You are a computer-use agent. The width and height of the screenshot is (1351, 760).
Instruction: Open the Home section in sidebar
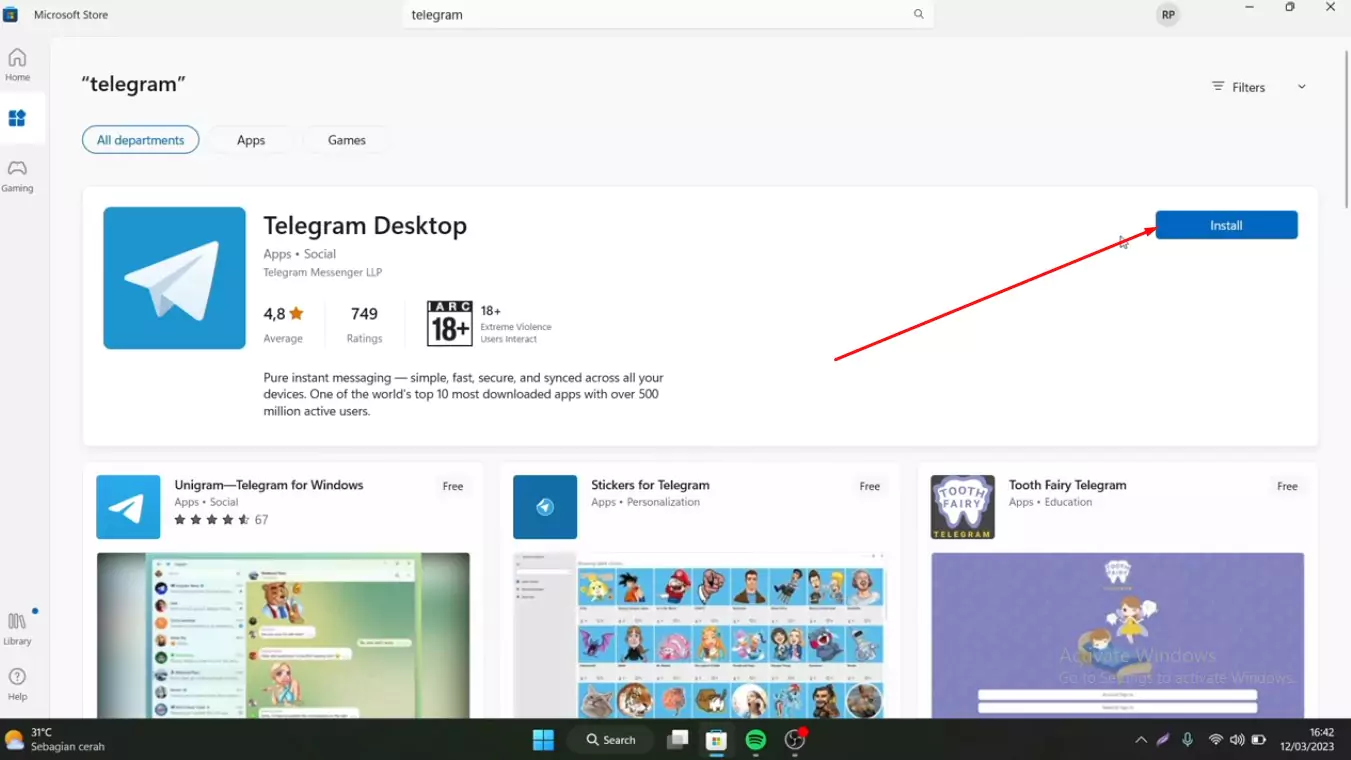click(17, 64)
